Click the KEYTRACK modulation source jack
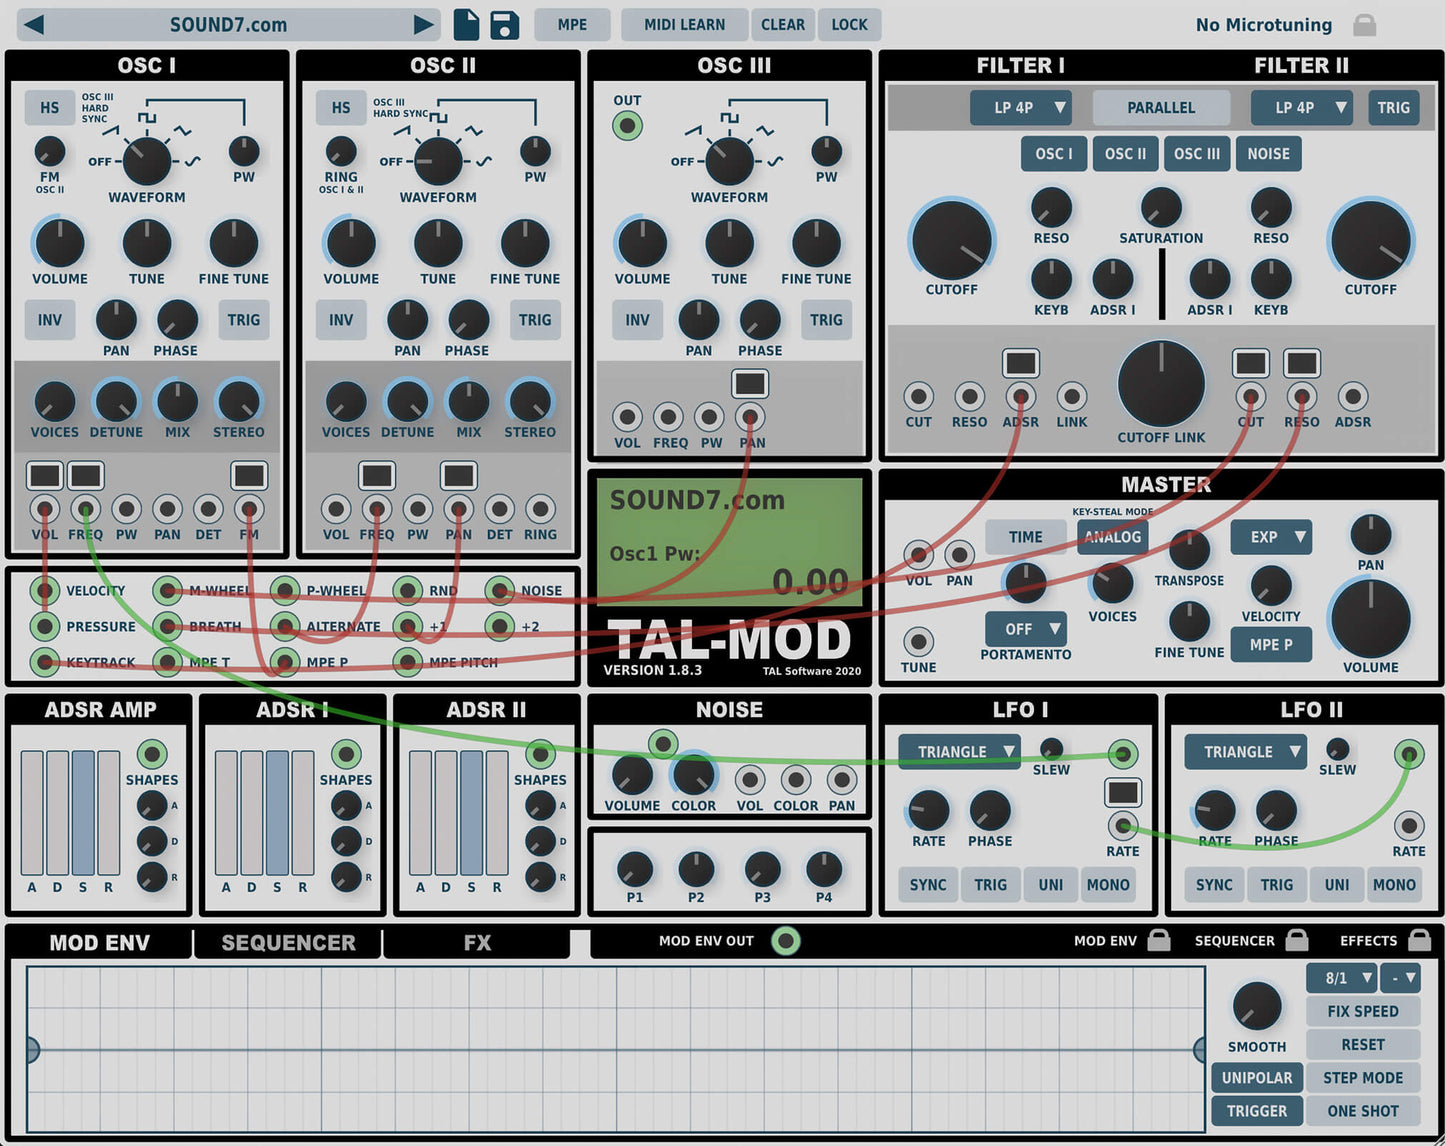This screenshot has width=1445, height=1146. (x=44, y=662)
